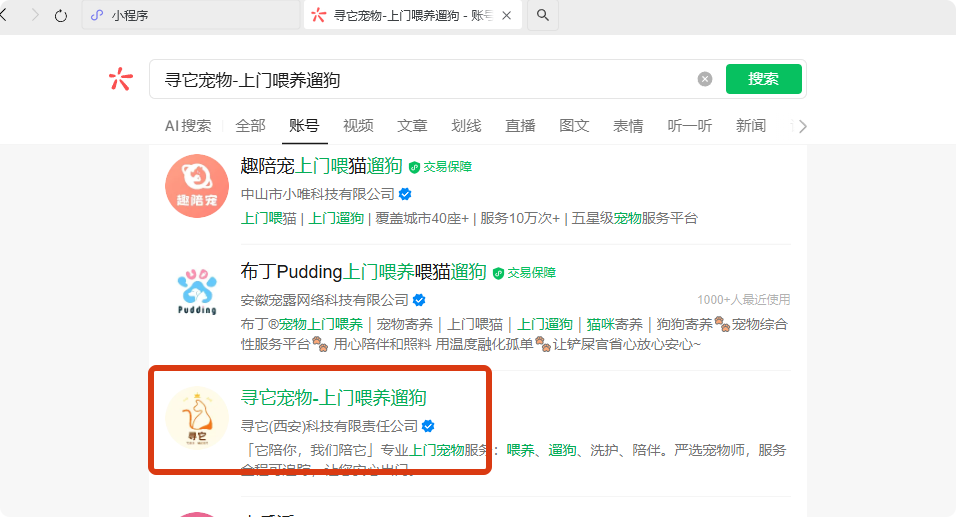
Task: Select the 新闻 filter tab
Action: click(x=751, y=126)
